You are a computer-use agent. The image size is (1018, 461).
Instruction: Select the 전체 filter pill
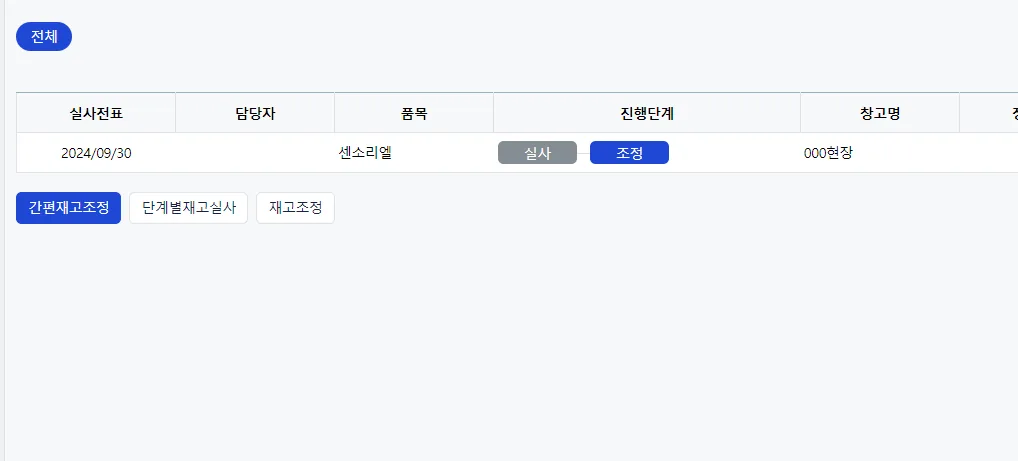43,36
